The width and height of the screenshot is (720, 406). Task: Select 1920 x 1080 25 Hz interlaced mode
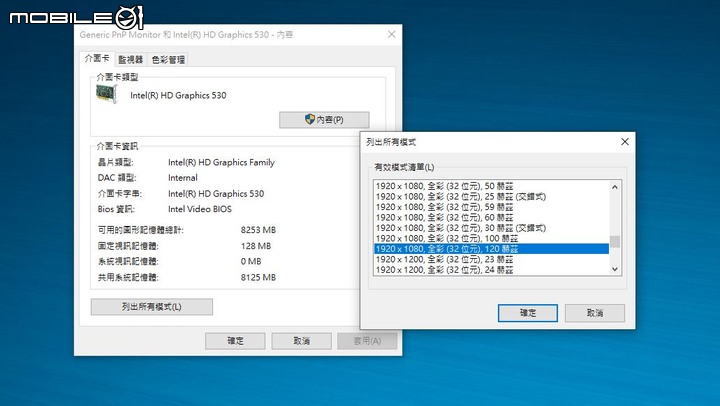click(x=491, y=197)
